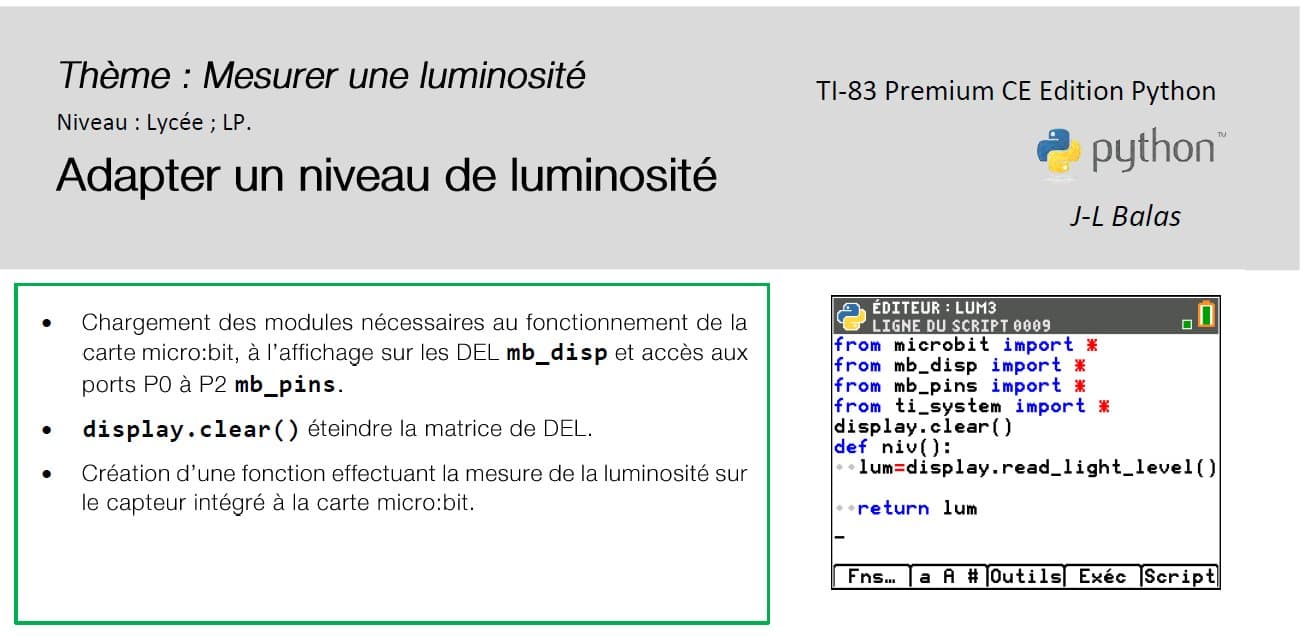The width and height of the screenshot is (1305, 636).
Task: Click the 'LIGNE DU SCRIPT 0009' status text
Action: (x=961, y=326)
